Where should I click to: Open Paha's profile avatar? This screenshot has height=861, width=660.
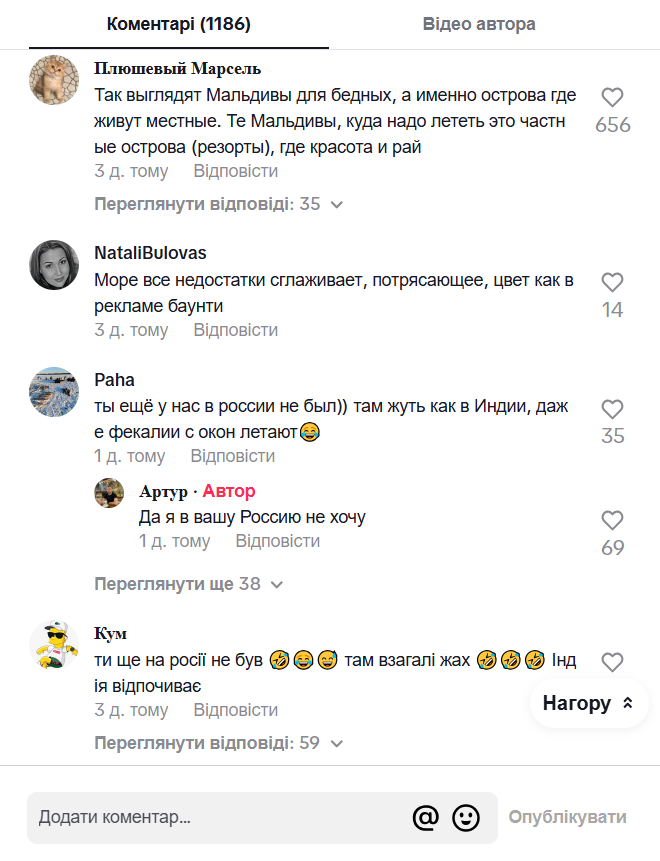point(54,391)
